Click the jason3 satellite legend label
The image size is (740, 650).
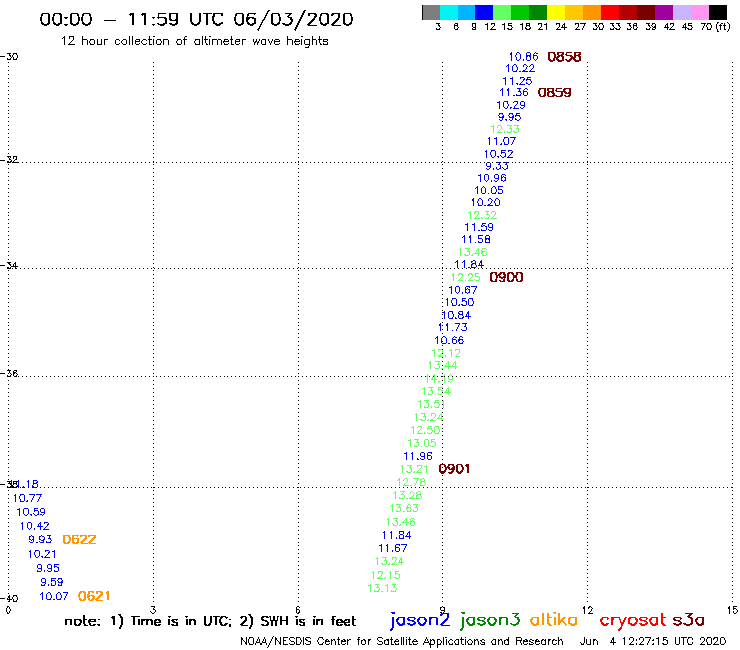(490, 621)
